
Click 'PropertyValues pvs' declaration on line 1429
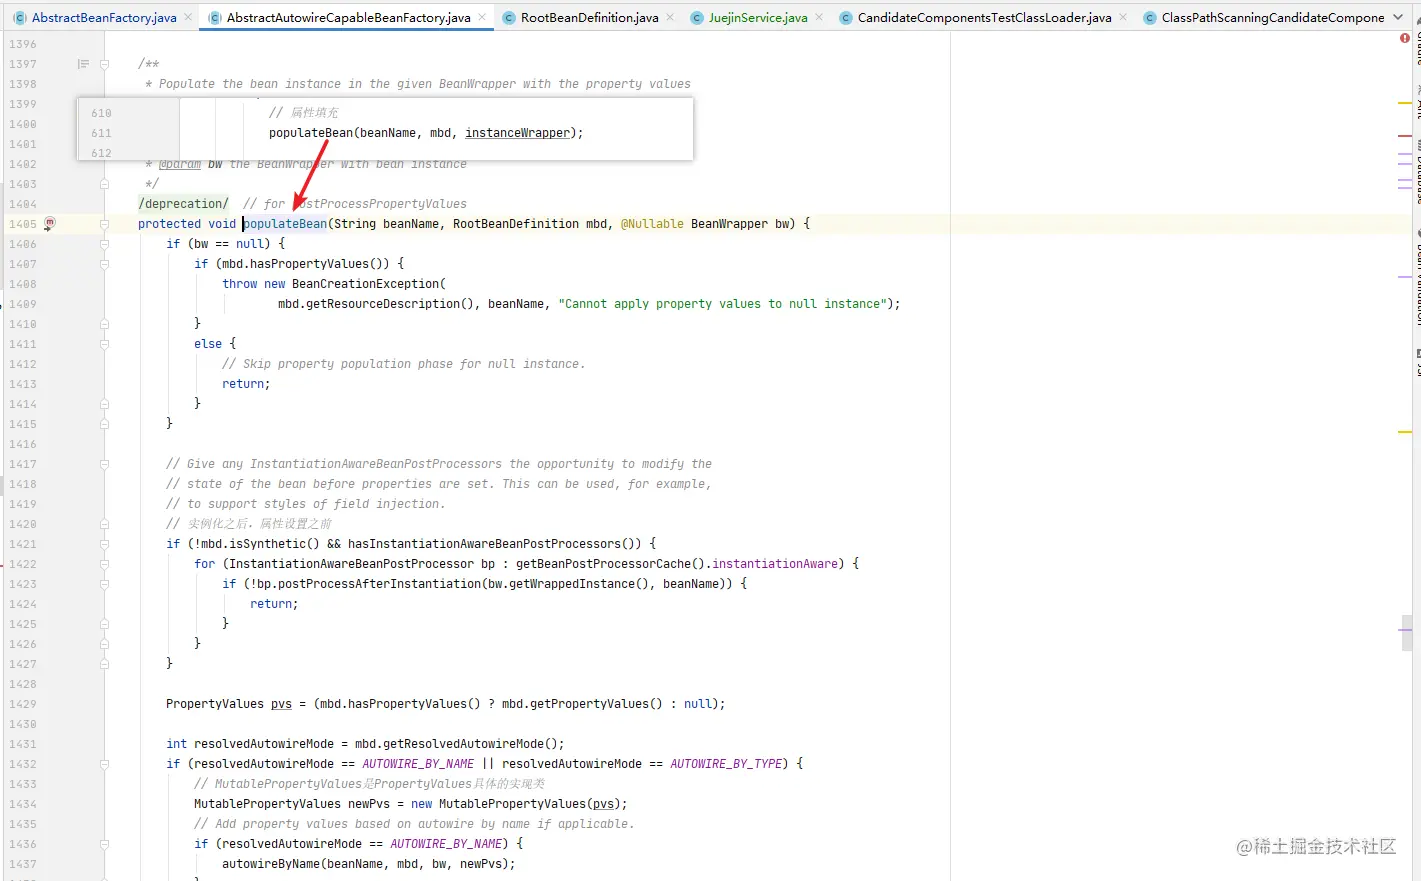click(229, 704)
